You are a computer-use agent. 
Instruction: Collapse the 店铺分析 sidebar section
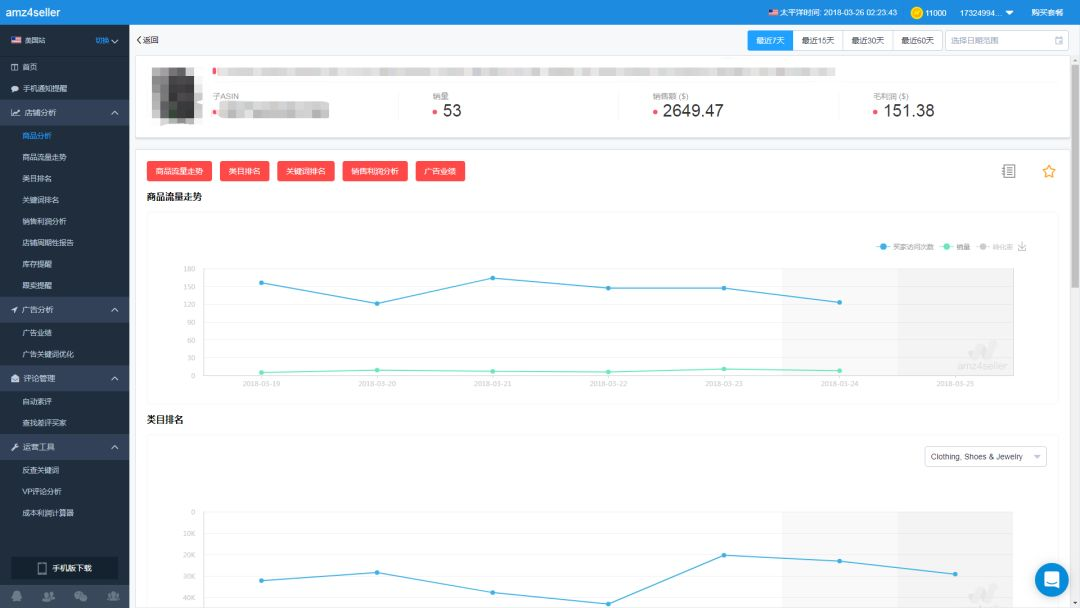coord(114,113)
